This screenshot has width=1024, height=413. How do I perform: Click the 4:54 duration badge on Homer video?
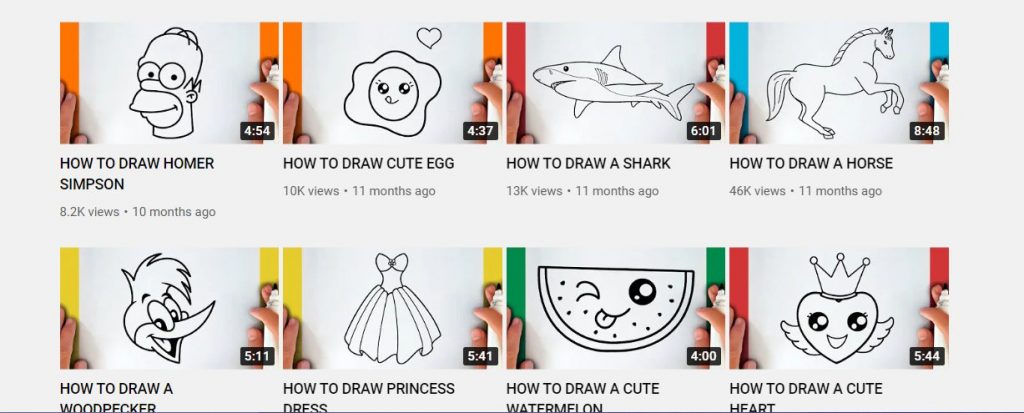[x=257, y=131]
